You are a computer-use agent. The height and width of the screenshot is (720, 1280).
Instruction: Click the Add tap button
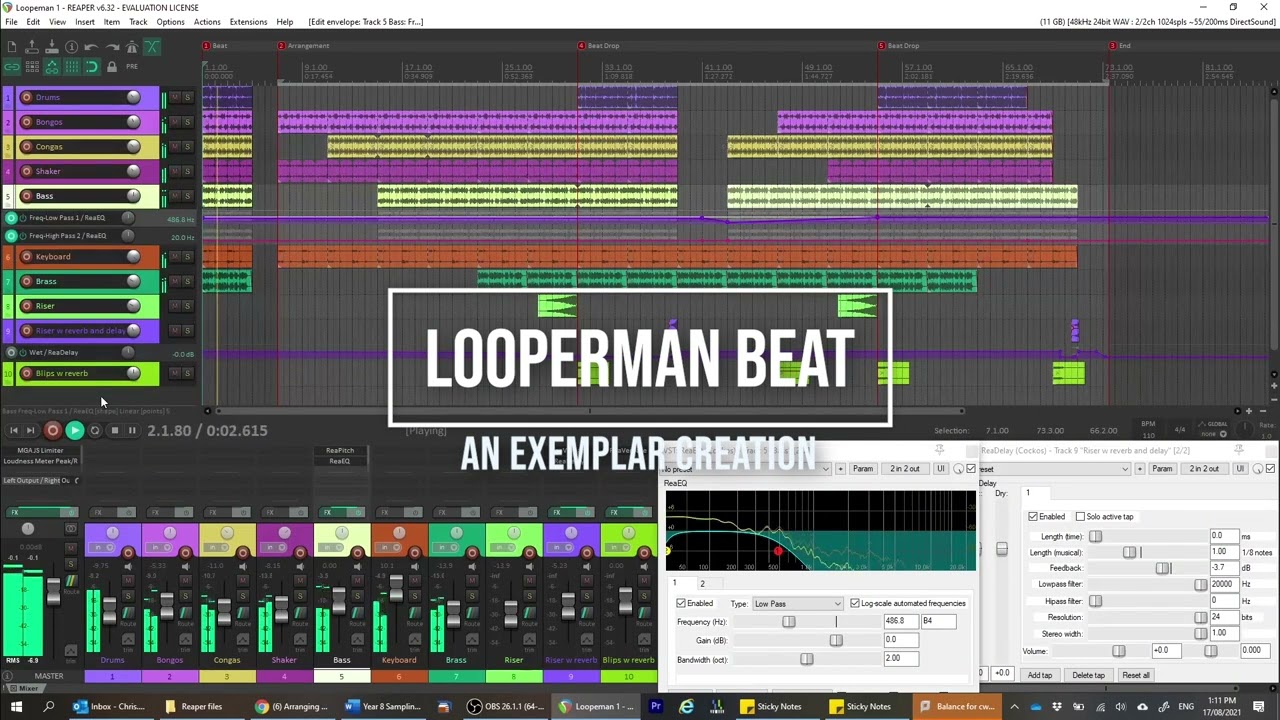point(1040,675)
